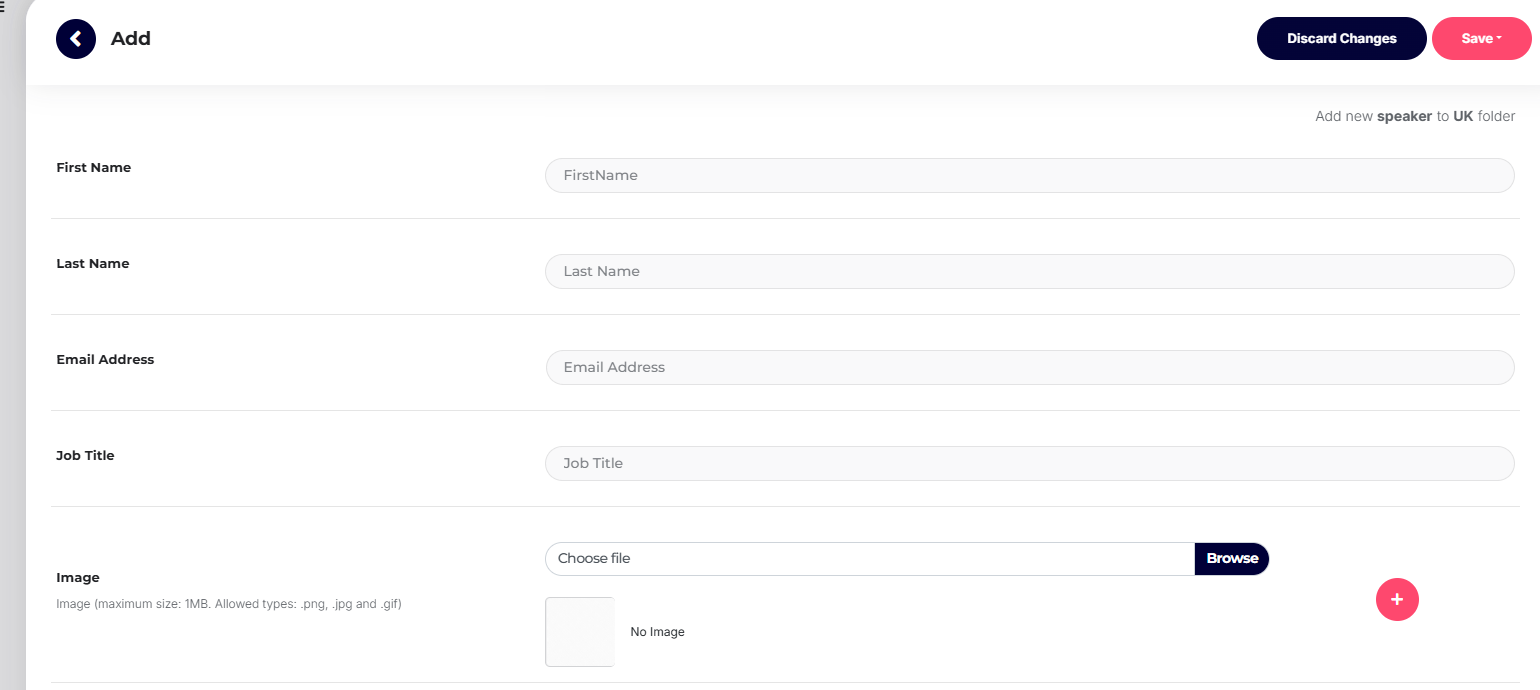This screenshot has width=1540, height=690.
Task: Open the Save dropdown button
Action: [1482, 39]
